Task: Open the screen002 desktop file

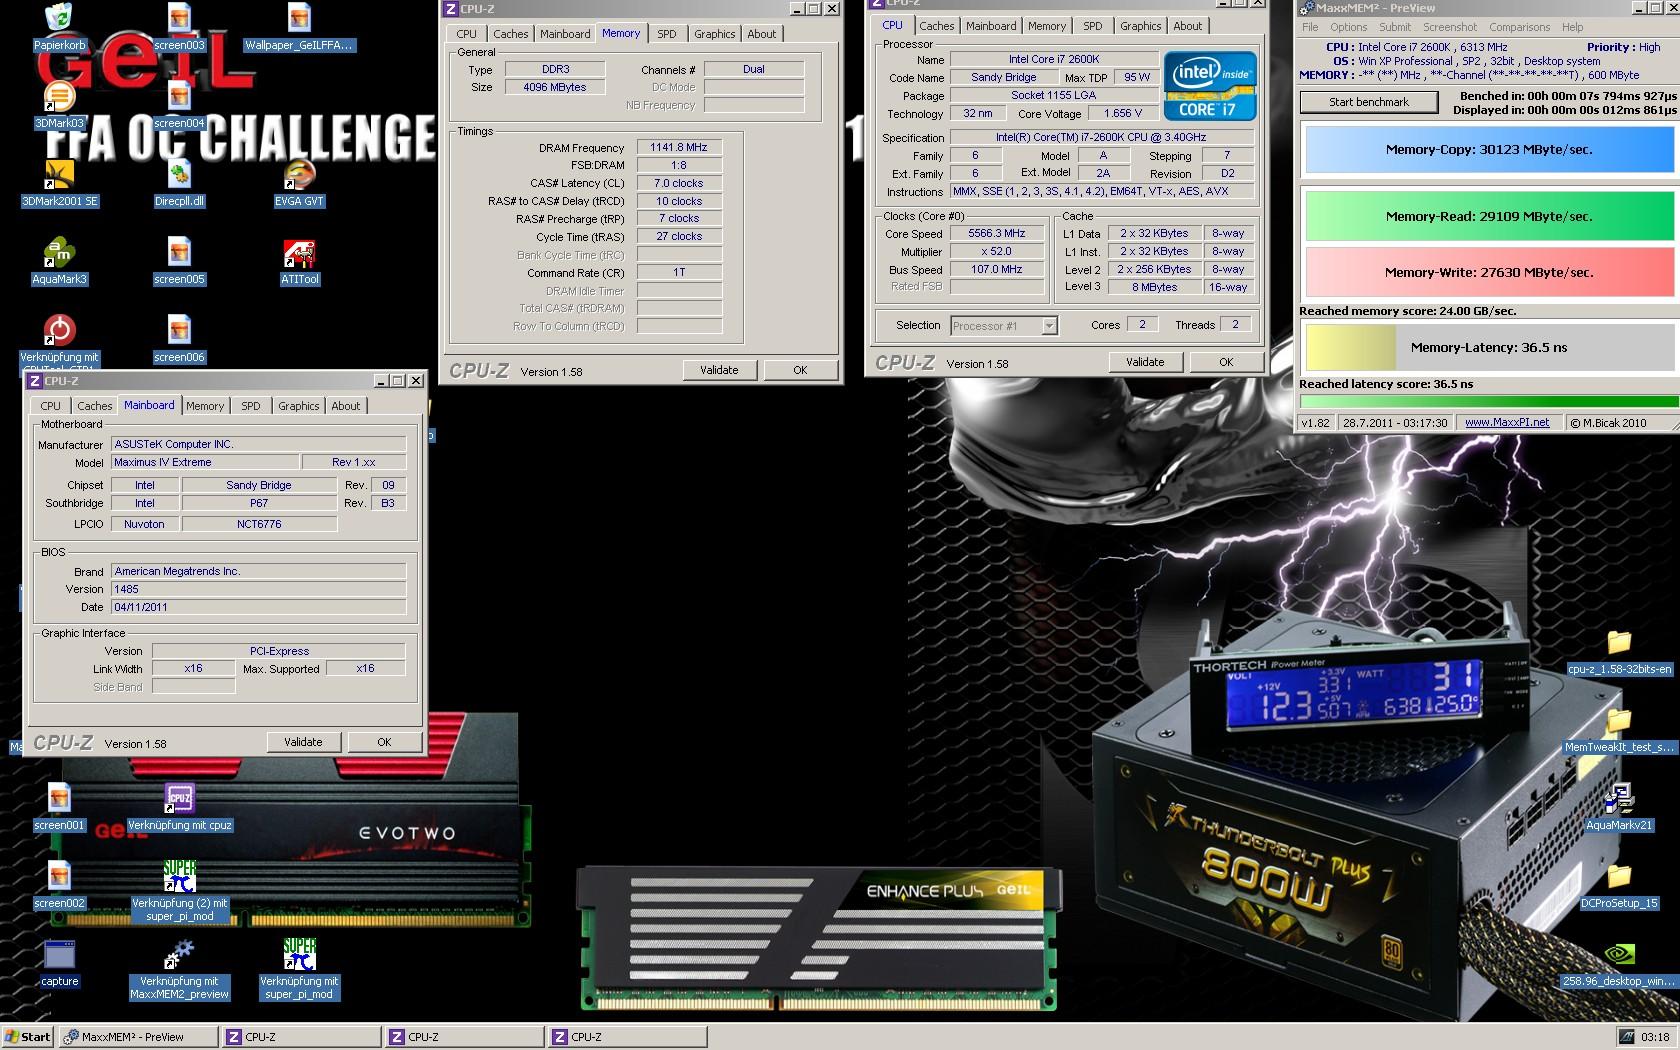Action: (59, 877)
